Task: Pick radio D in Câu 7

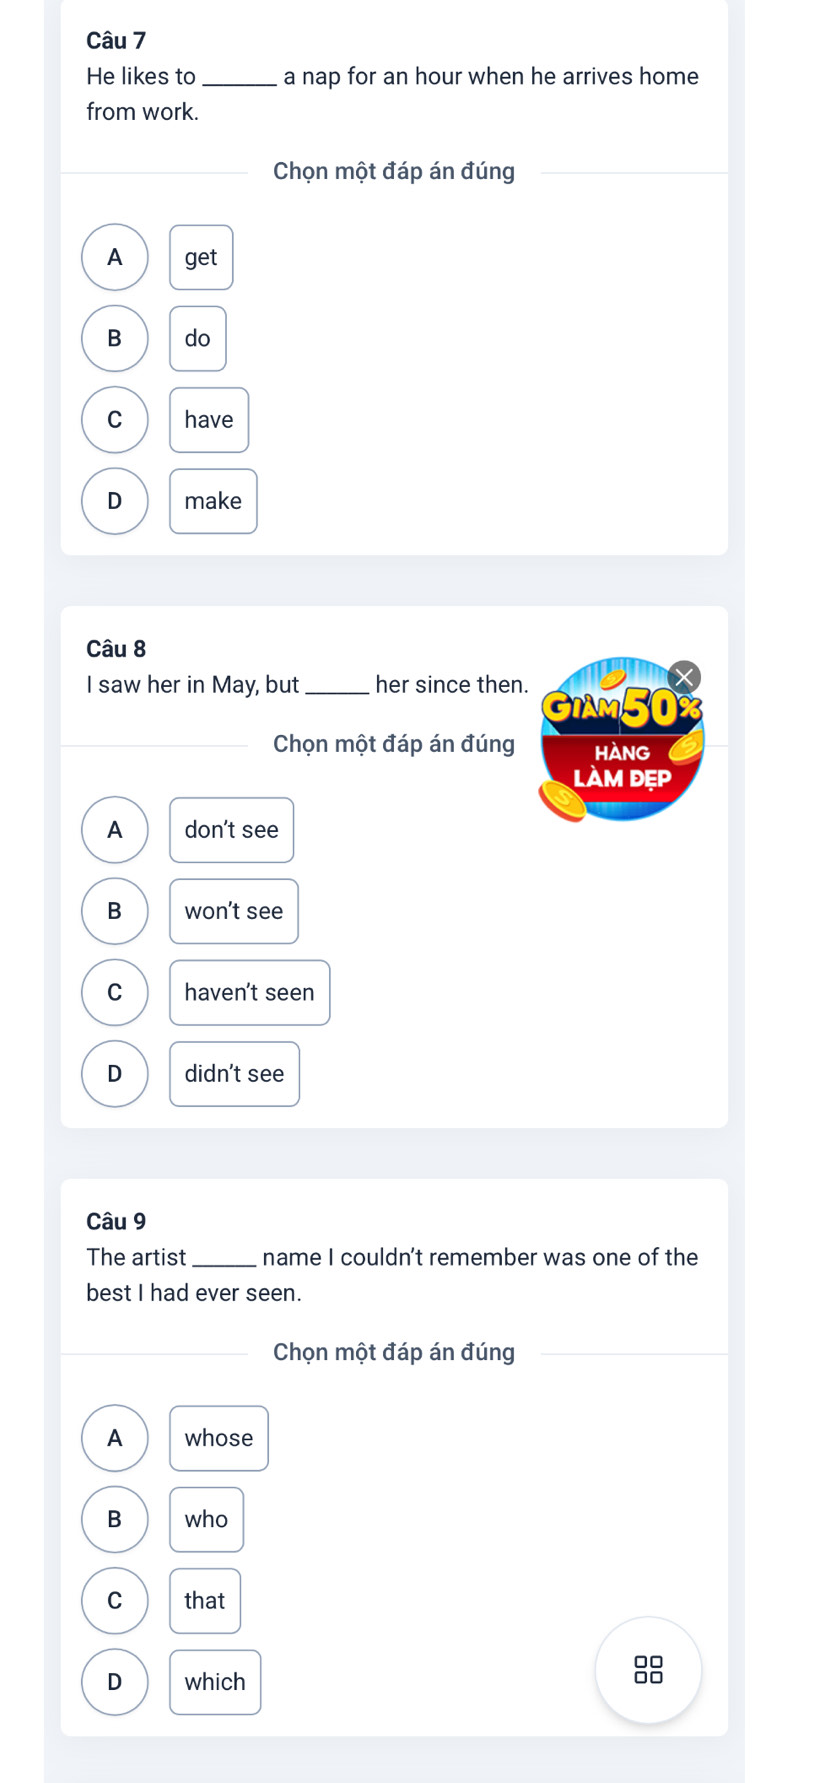Action: [x=115, y=501]
